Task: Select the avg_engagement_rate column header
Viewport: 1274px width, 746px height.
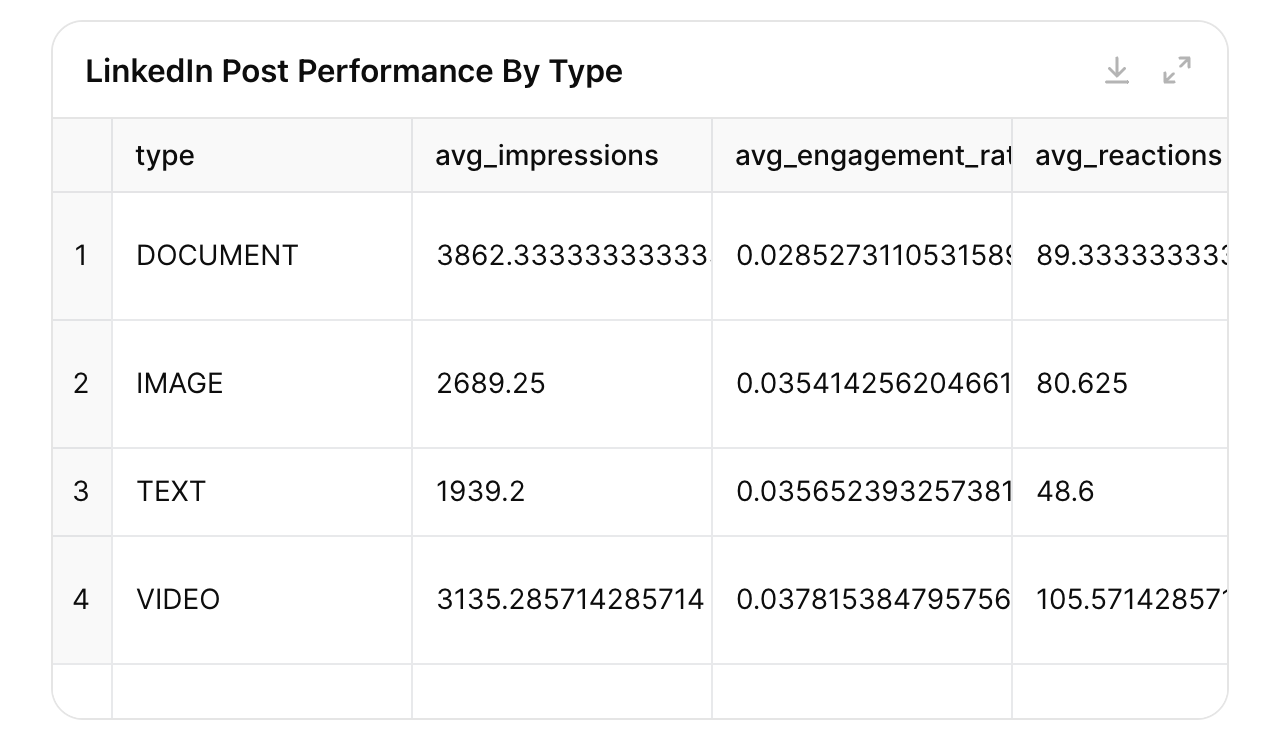Action: [861, 156]
